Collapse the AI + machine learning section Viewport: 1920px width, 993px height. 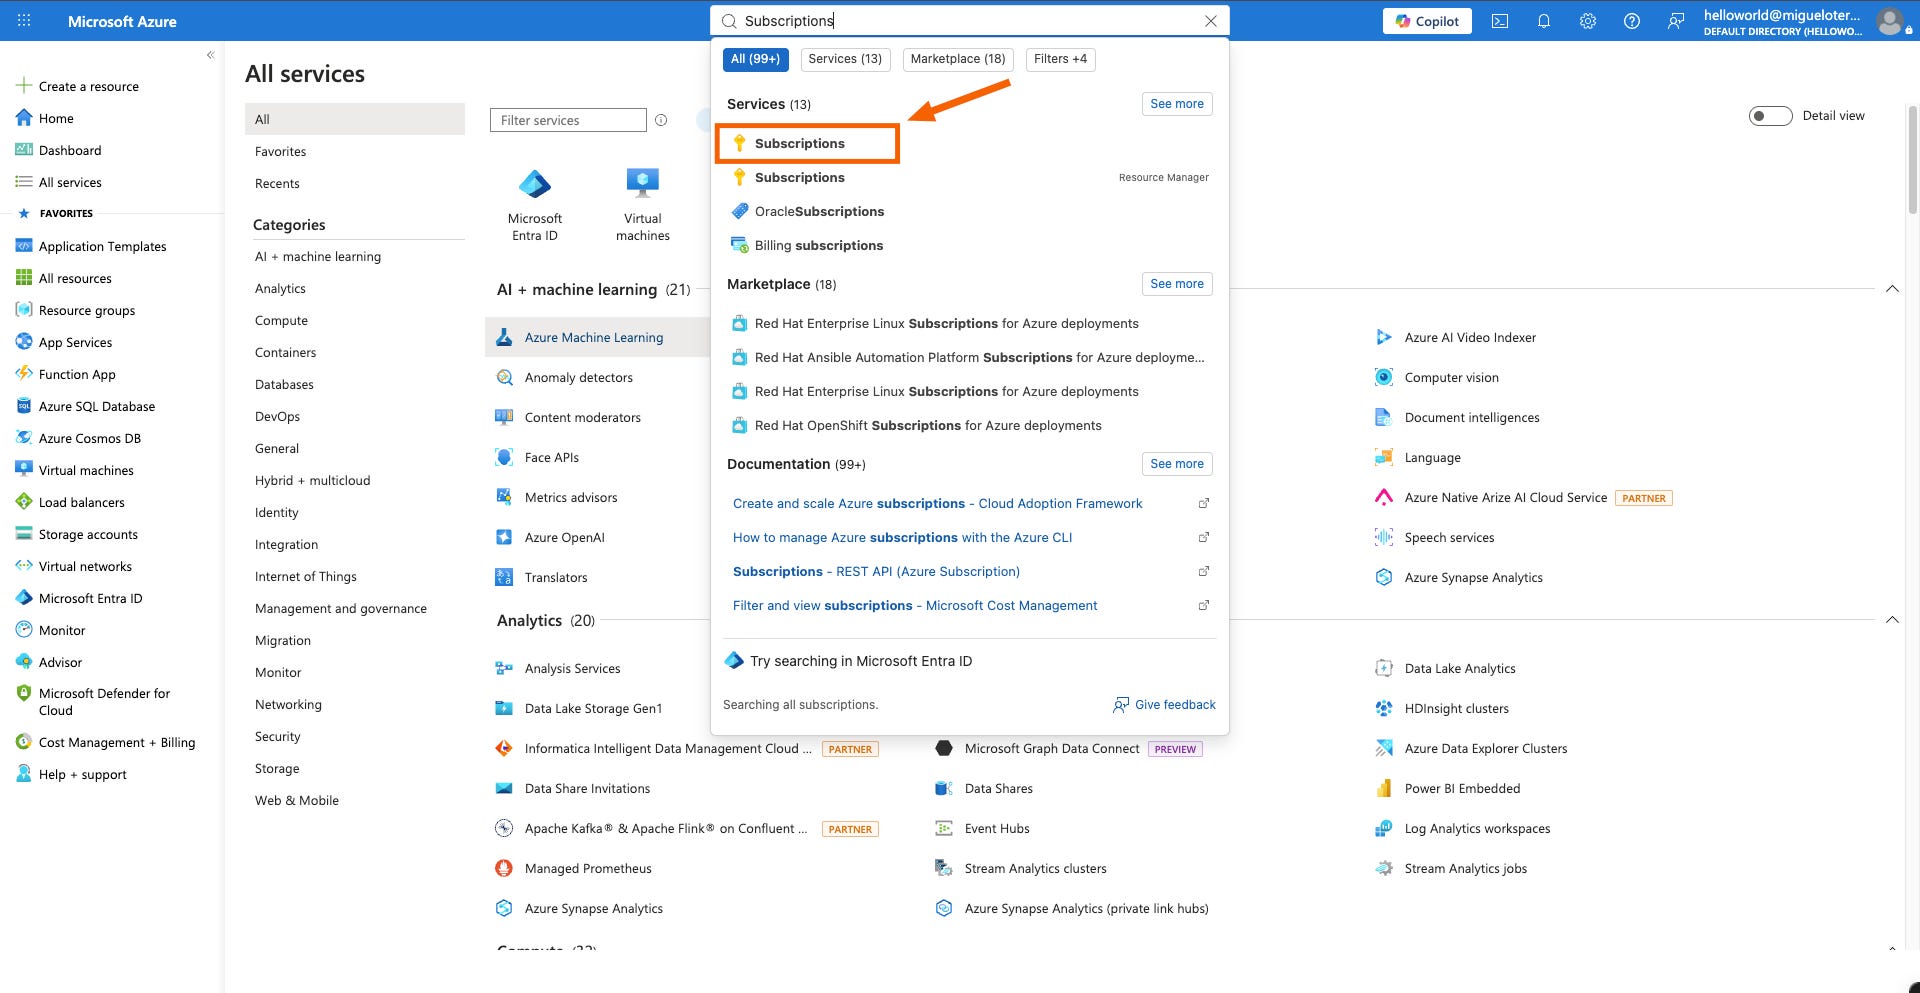[x=1892, y=289]
